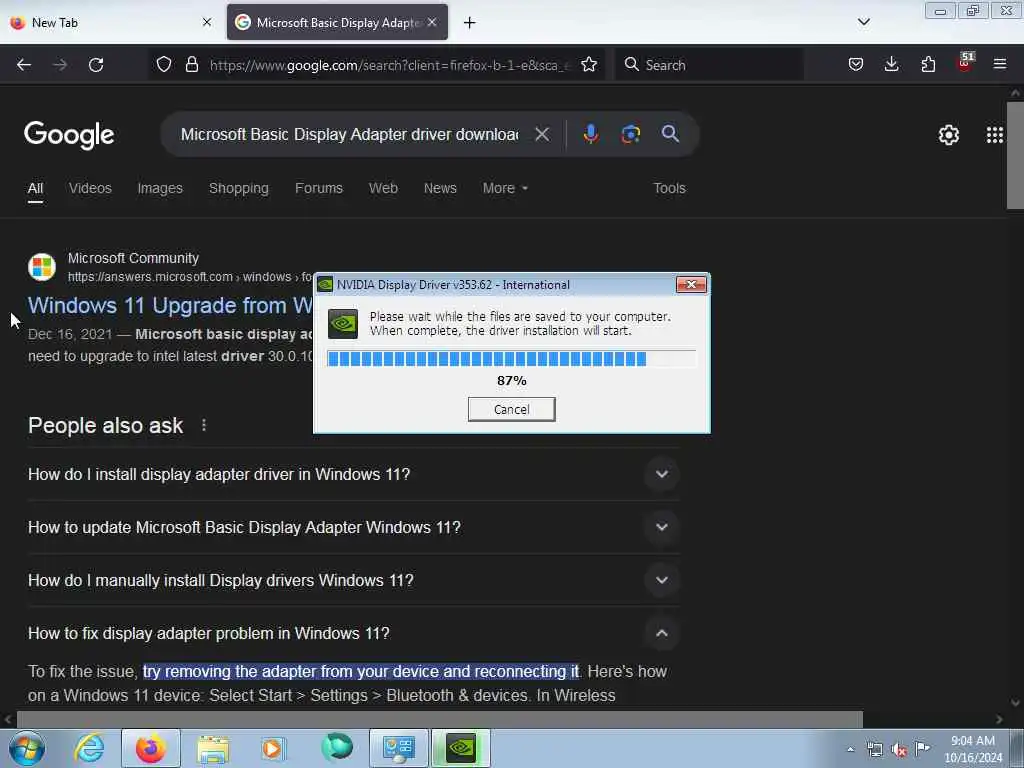Click the muted volume tray icon
This screenshot has height=768, width=1024.
[x=899, y=750]
